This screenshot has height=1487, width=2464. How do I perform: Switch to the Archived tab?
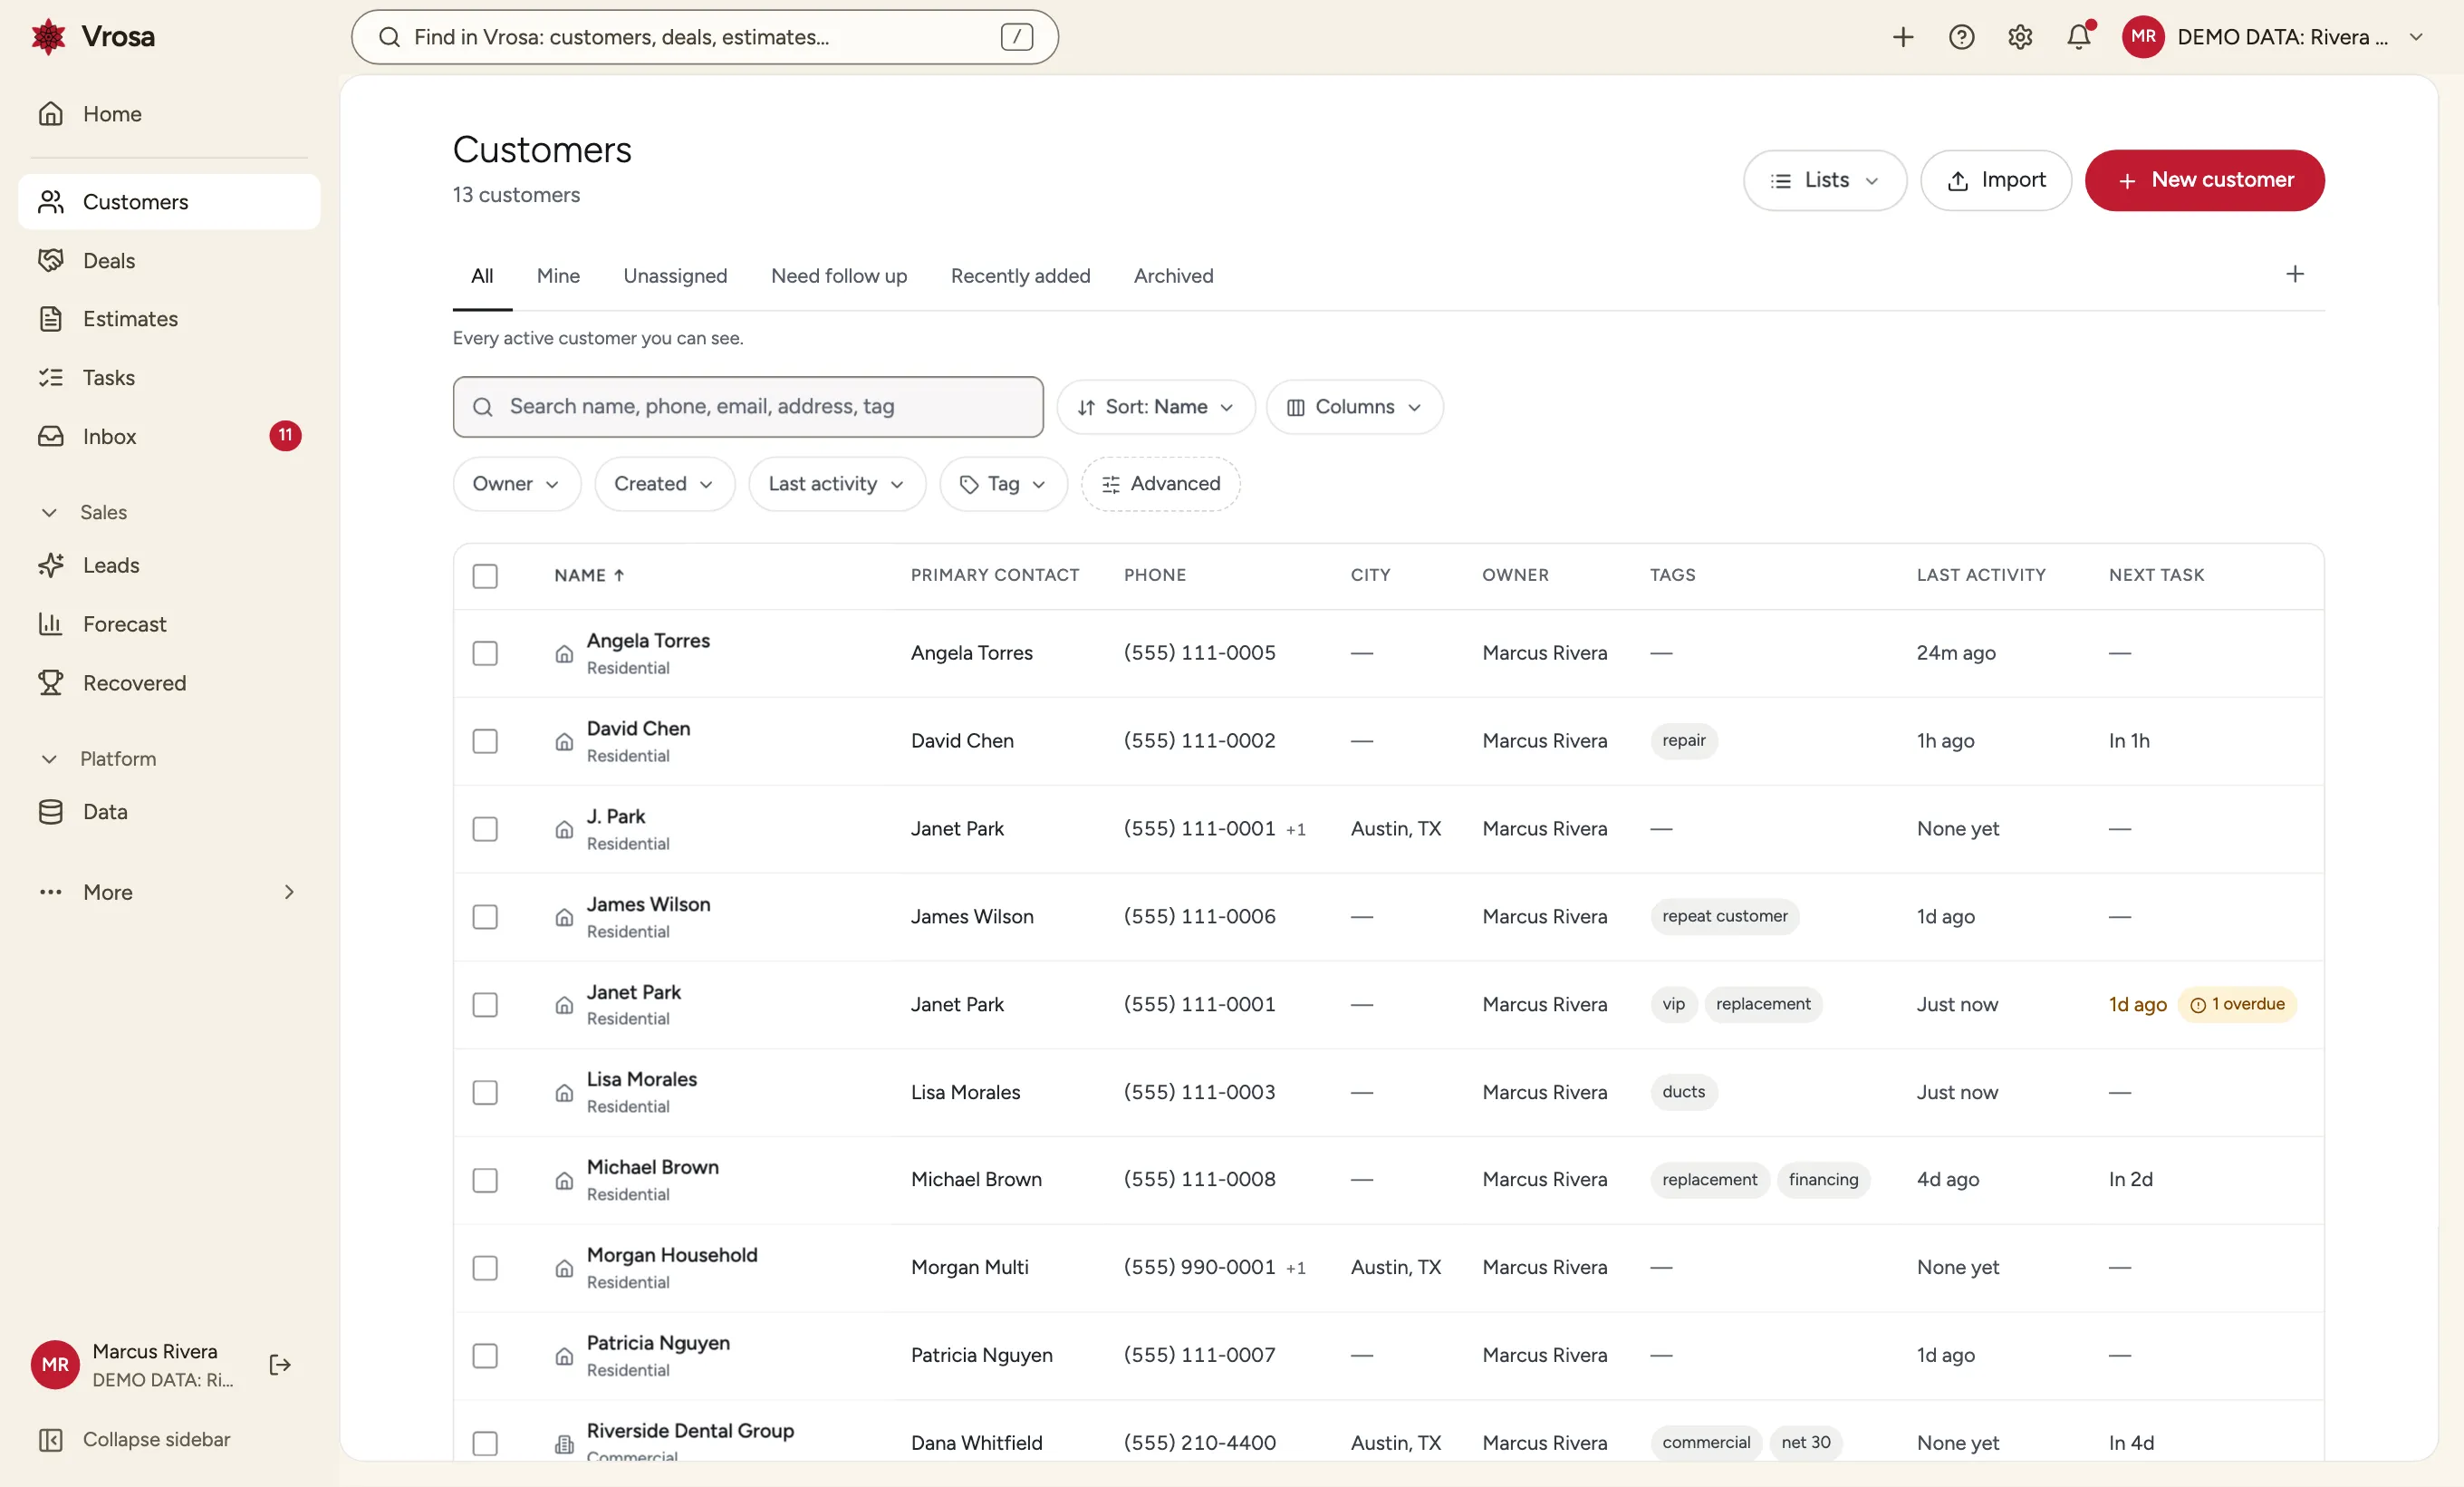(1173, 276)
